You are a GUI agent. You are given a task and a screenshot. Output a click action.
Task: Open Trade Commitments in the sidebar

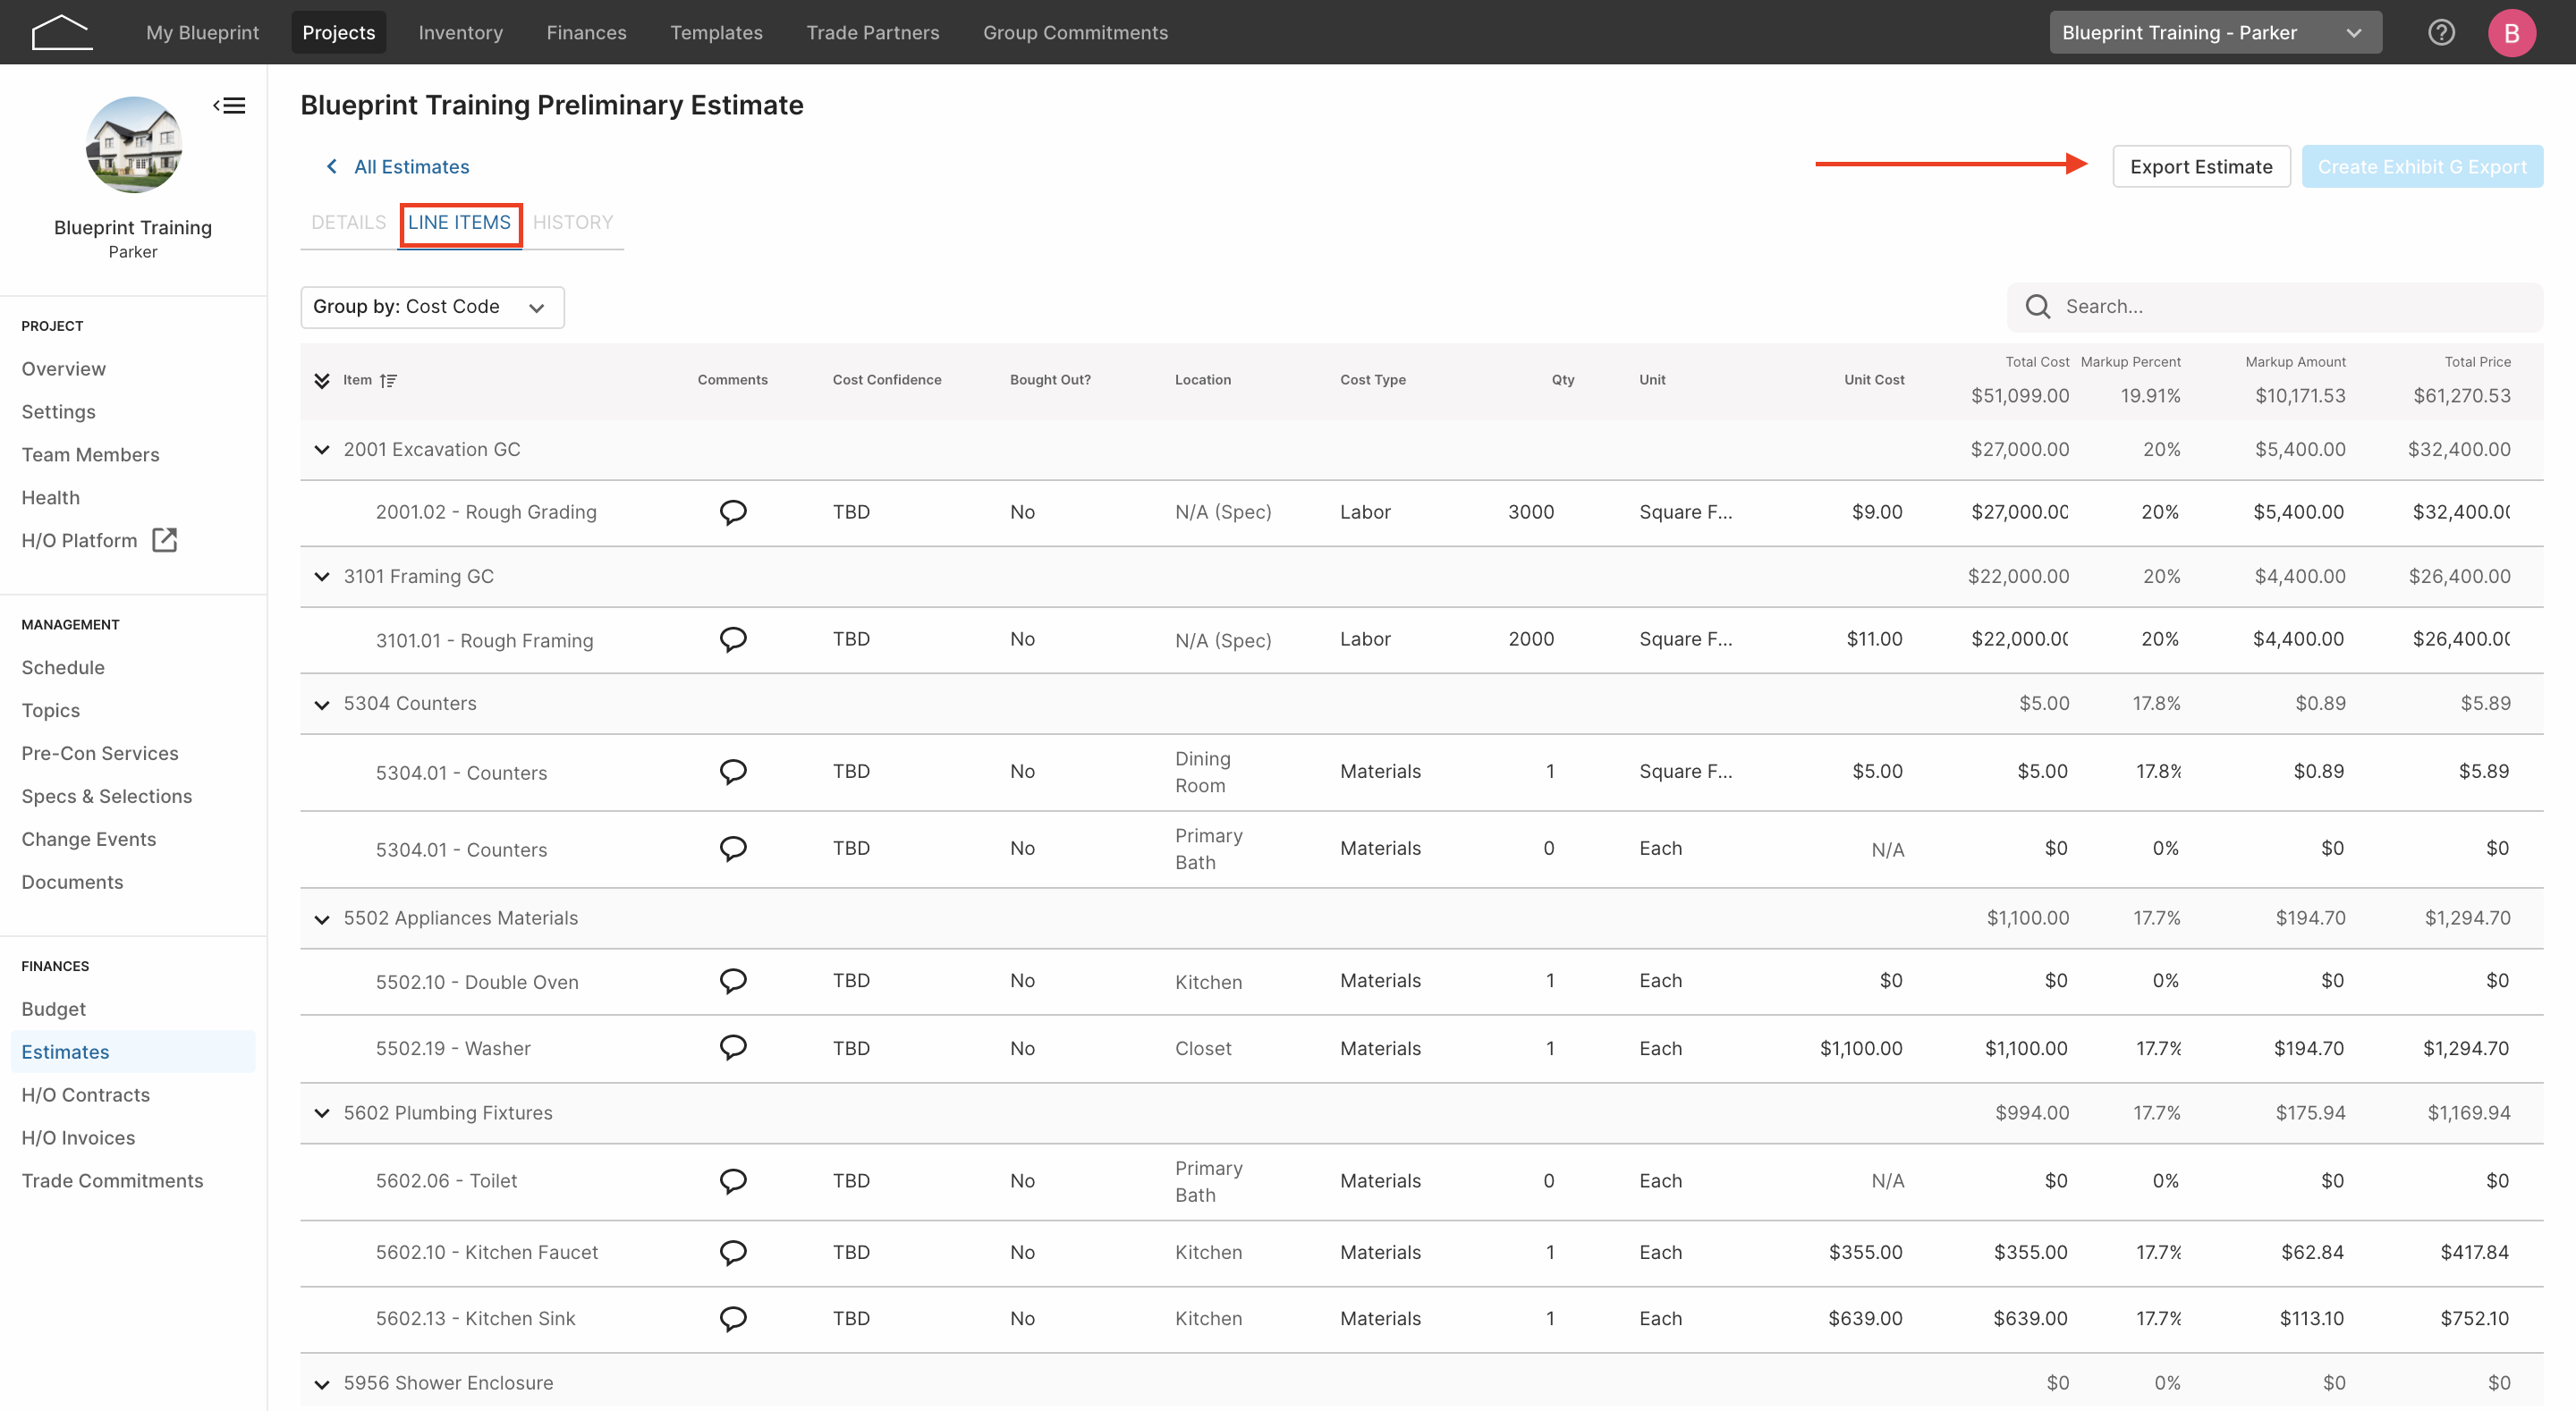(112, 1181)
